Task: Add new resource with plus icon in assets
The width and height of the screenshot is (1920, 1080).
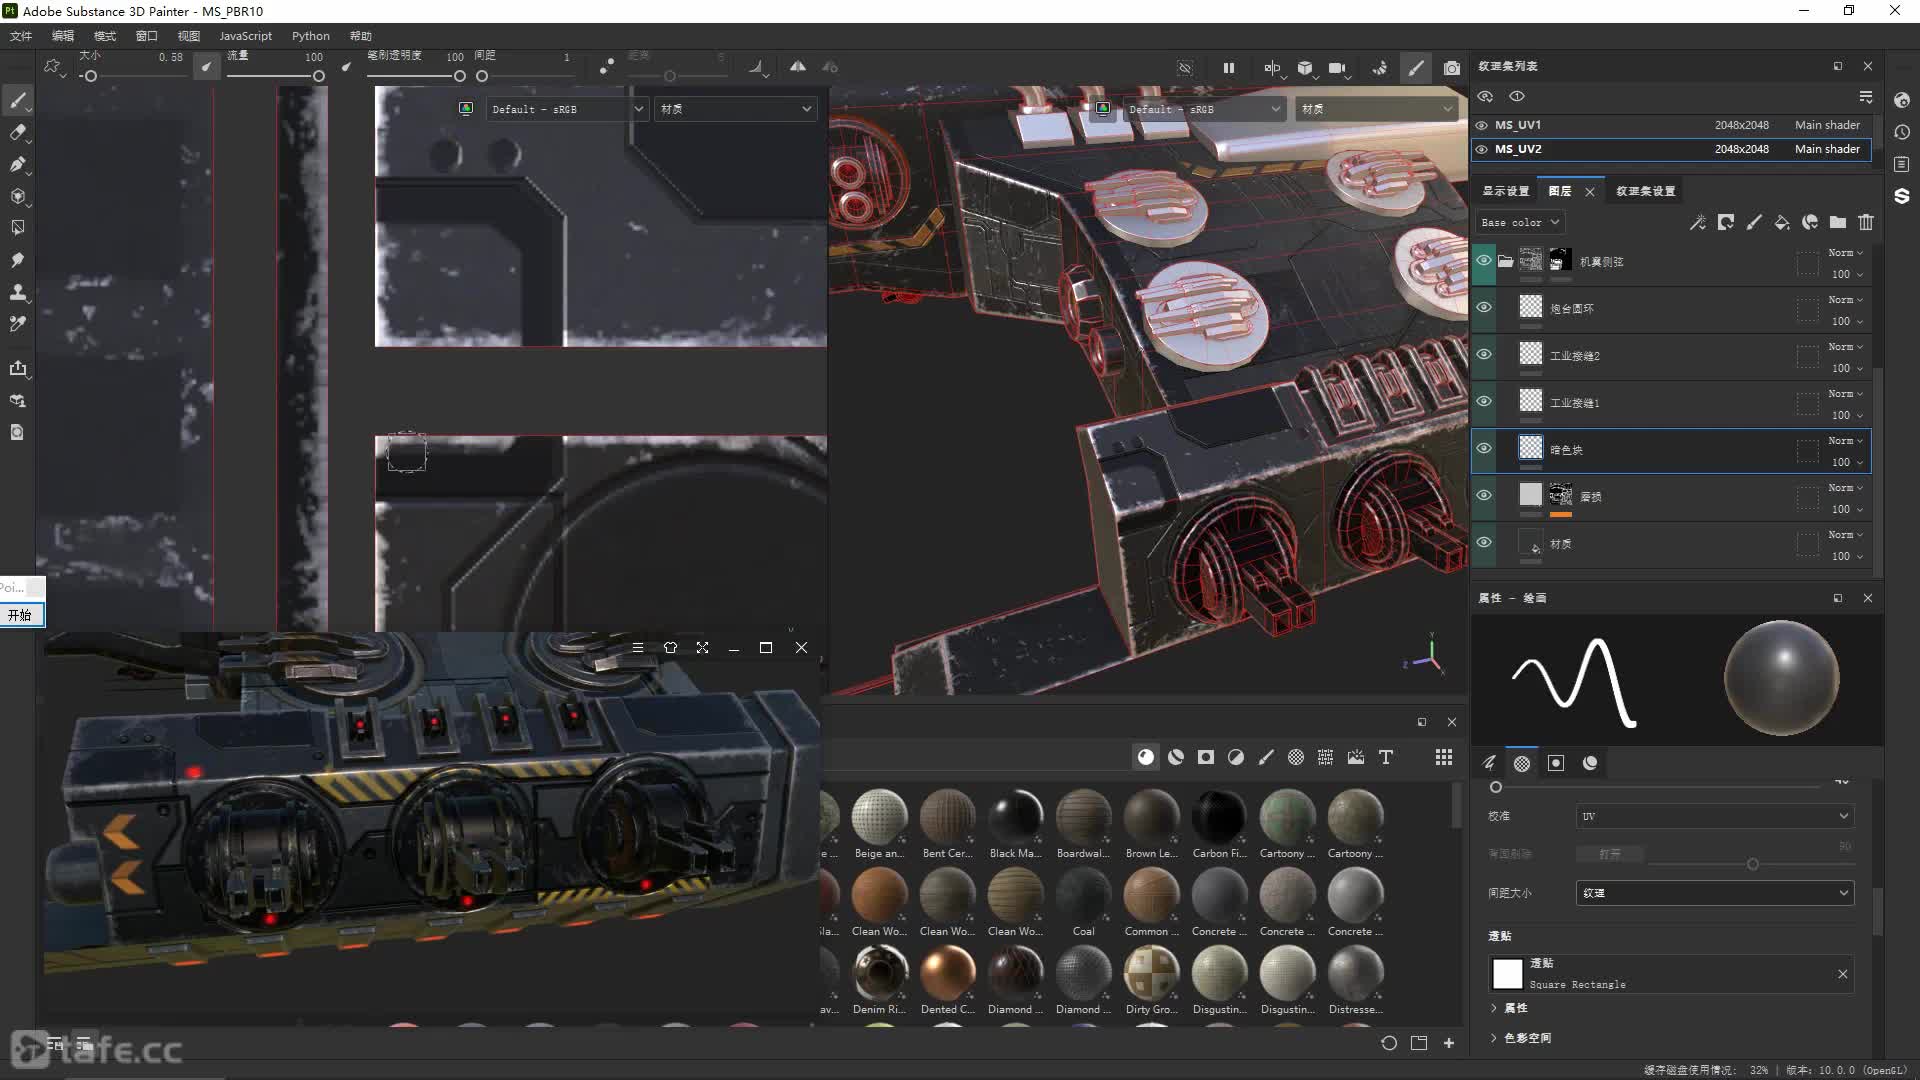Action: (1449, 1043)
